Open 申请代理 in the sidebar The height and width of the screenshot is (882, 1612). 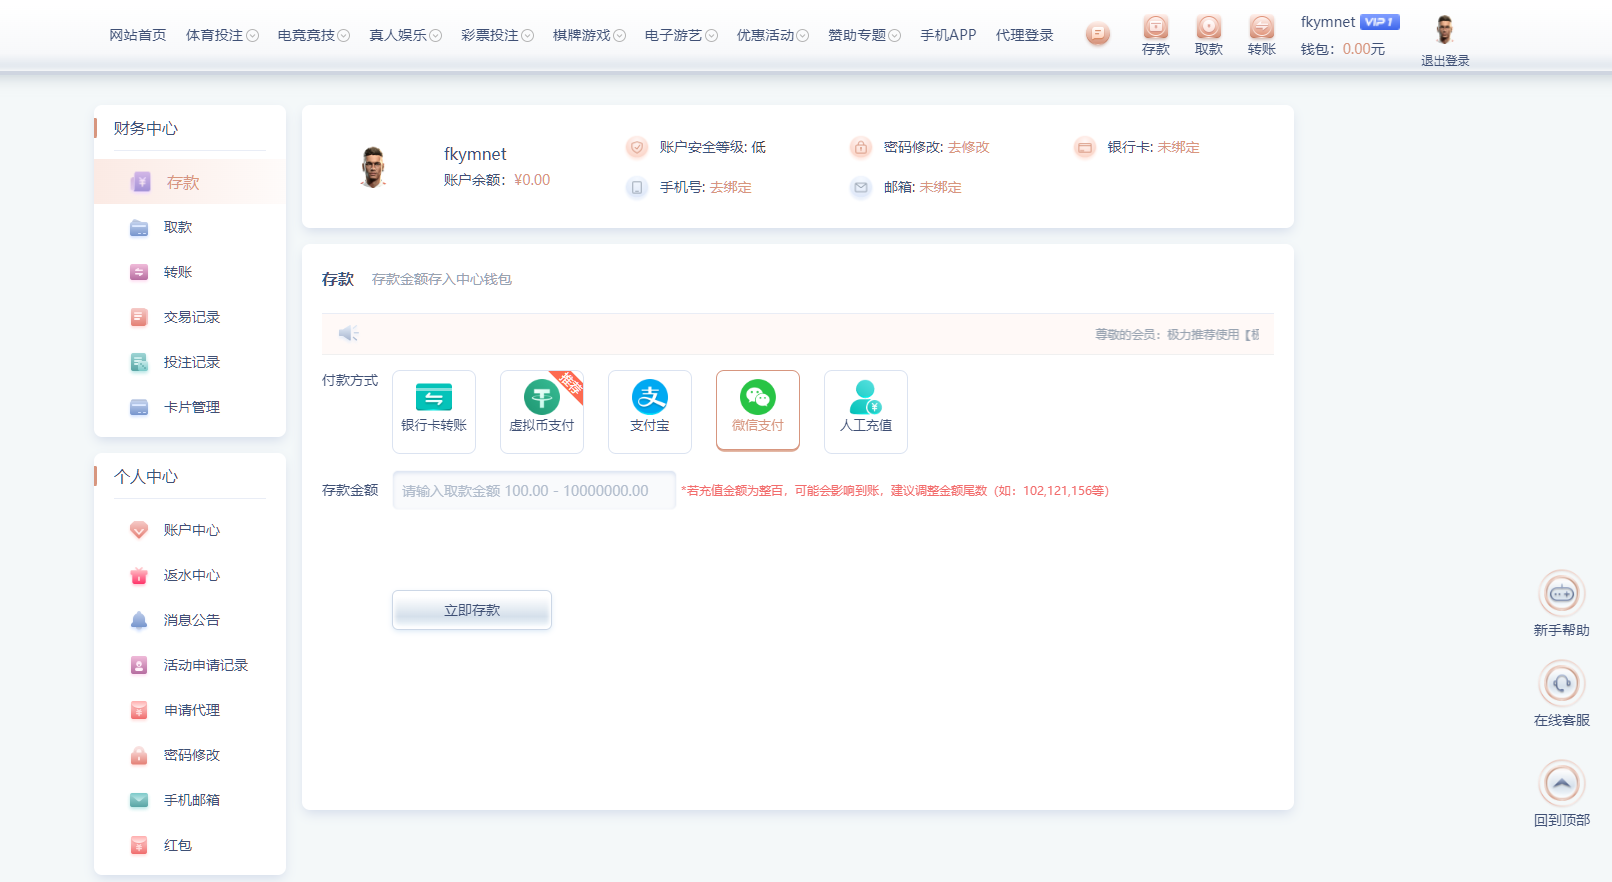tap(190, 710)
